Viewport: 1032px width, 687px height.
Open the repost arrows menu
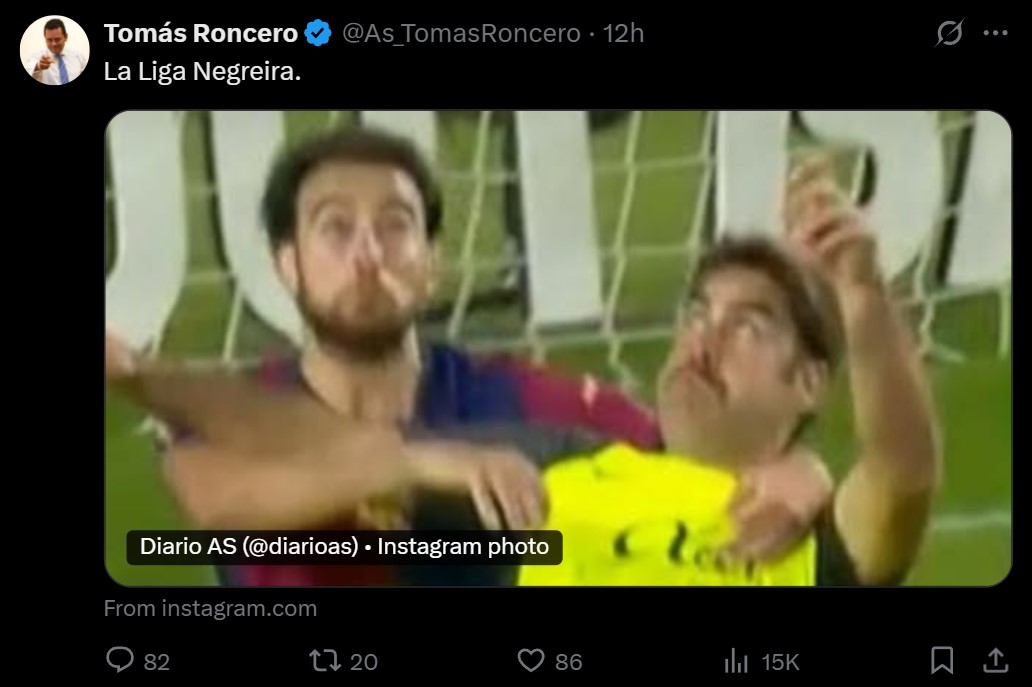(323, 660)
